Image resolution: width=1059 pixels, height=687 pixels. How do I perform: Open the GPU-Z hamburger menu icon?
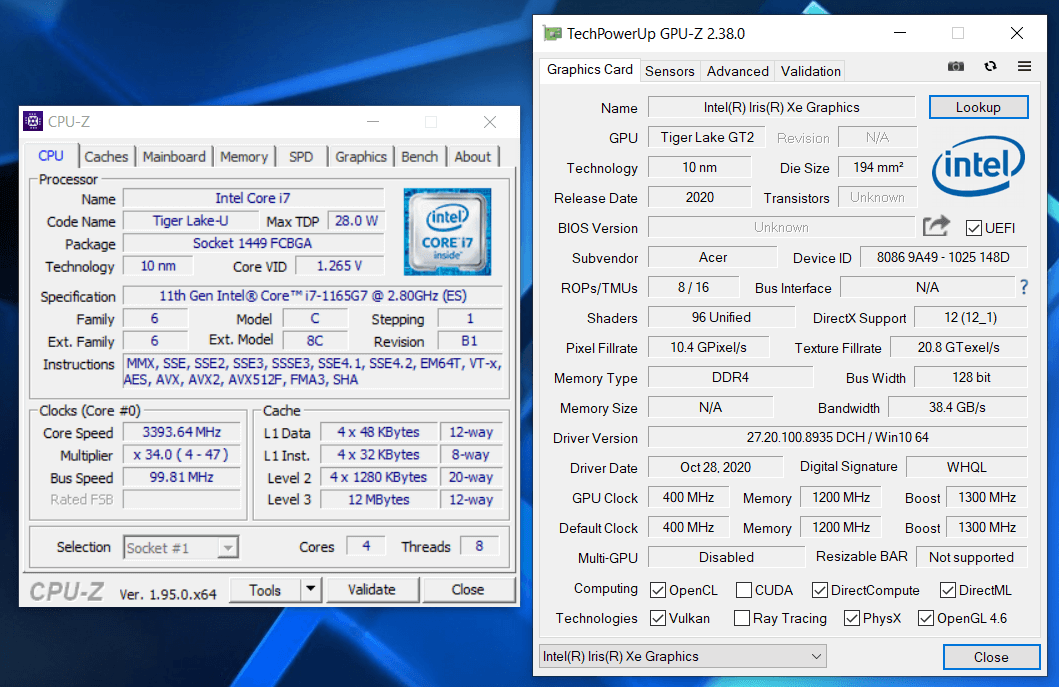tap(1024, 66)
